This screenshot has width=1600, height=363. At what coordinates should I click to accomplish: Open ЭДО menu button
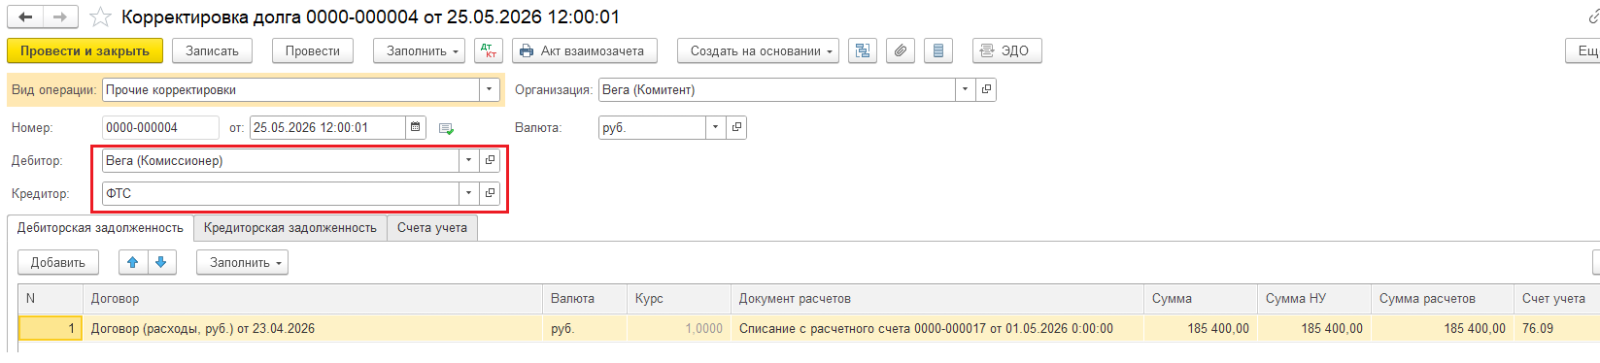pyautogui.click(x=1007, y=51)
